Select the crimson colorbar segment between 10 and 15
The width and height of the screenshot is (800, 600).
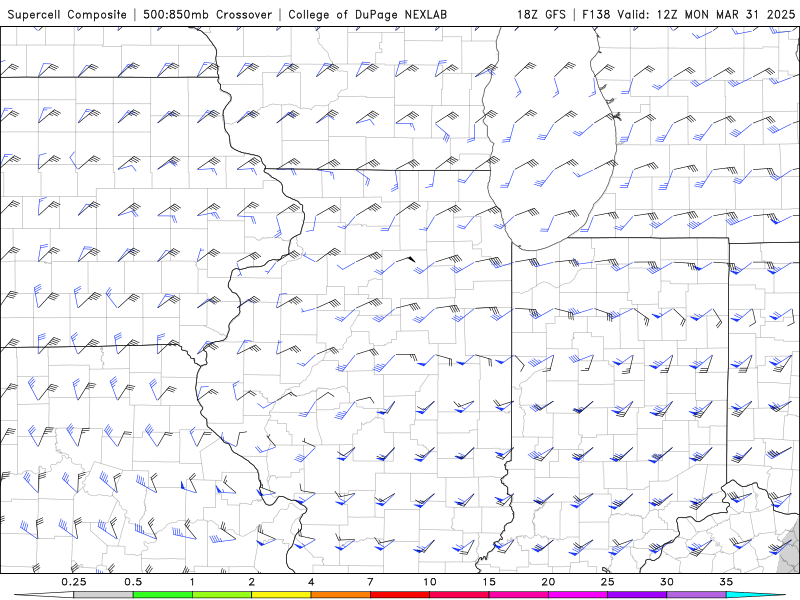point(459,595)
